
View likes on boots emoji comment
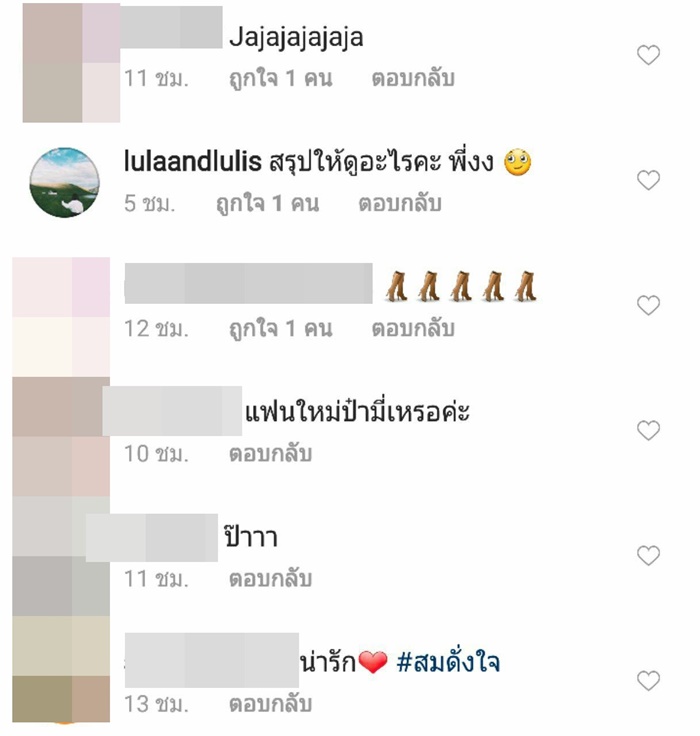click(280, 329)
